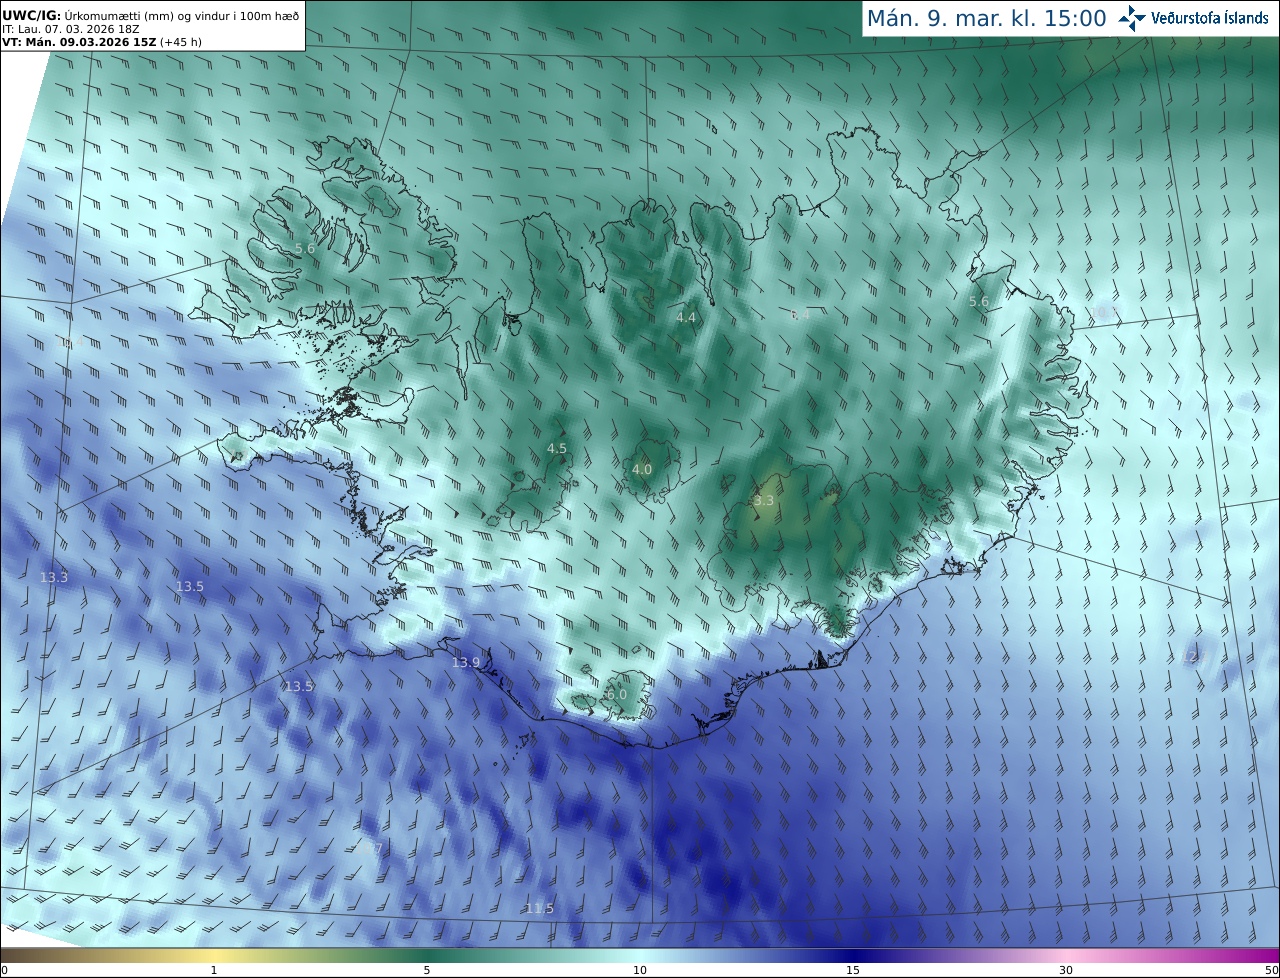
Task: Click the 13.5 value in Faxaflói bay
Action: [x=190, y=586]
